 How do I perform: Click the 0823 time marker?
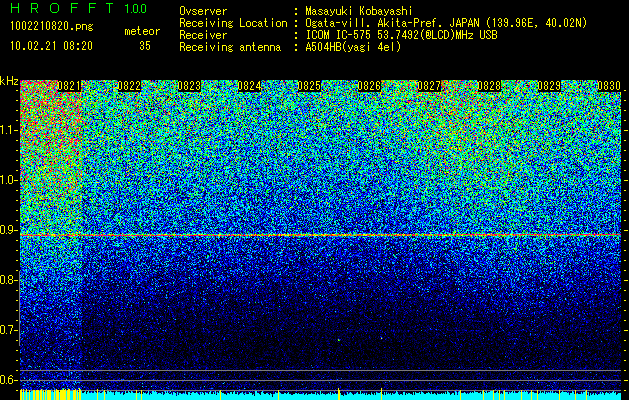[189, 86]
